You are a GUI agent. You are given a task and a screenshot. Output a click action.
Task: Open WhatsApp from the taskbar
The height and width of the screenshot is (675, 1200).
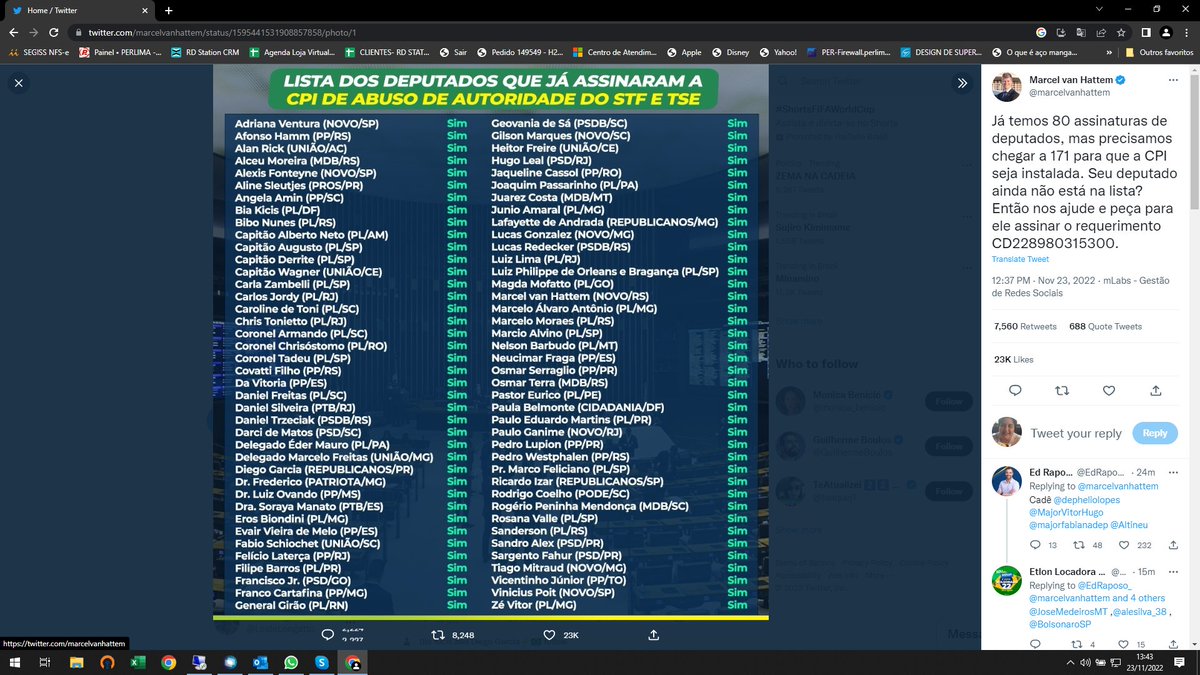click(291, 662)
